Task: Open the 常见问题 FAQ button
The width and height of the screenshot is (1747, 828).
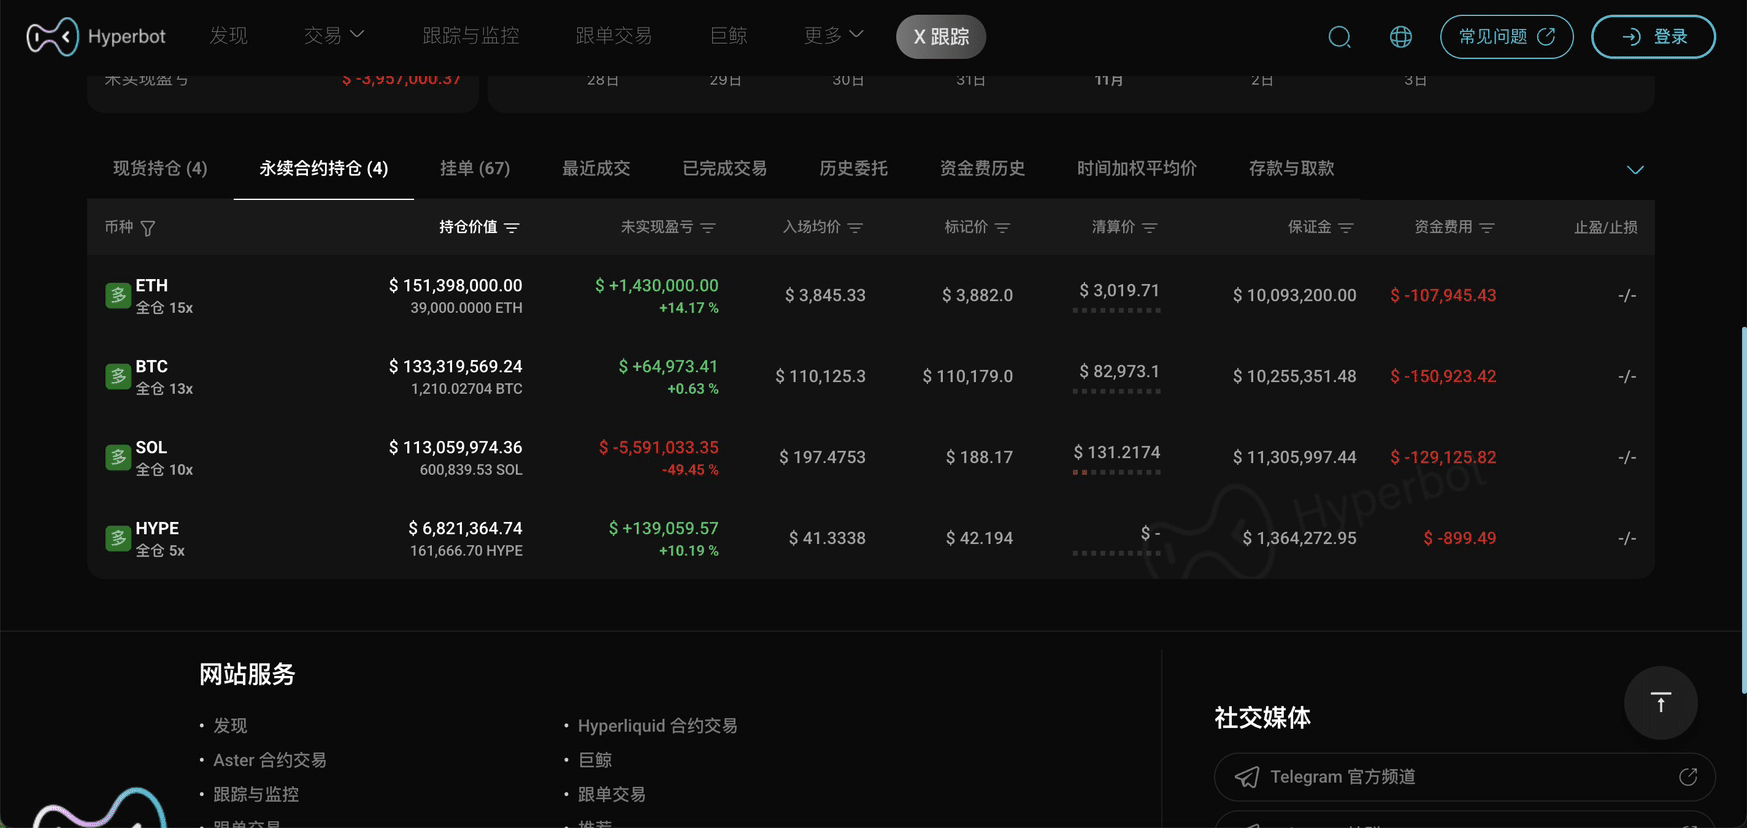Action: click(1506, 37)
